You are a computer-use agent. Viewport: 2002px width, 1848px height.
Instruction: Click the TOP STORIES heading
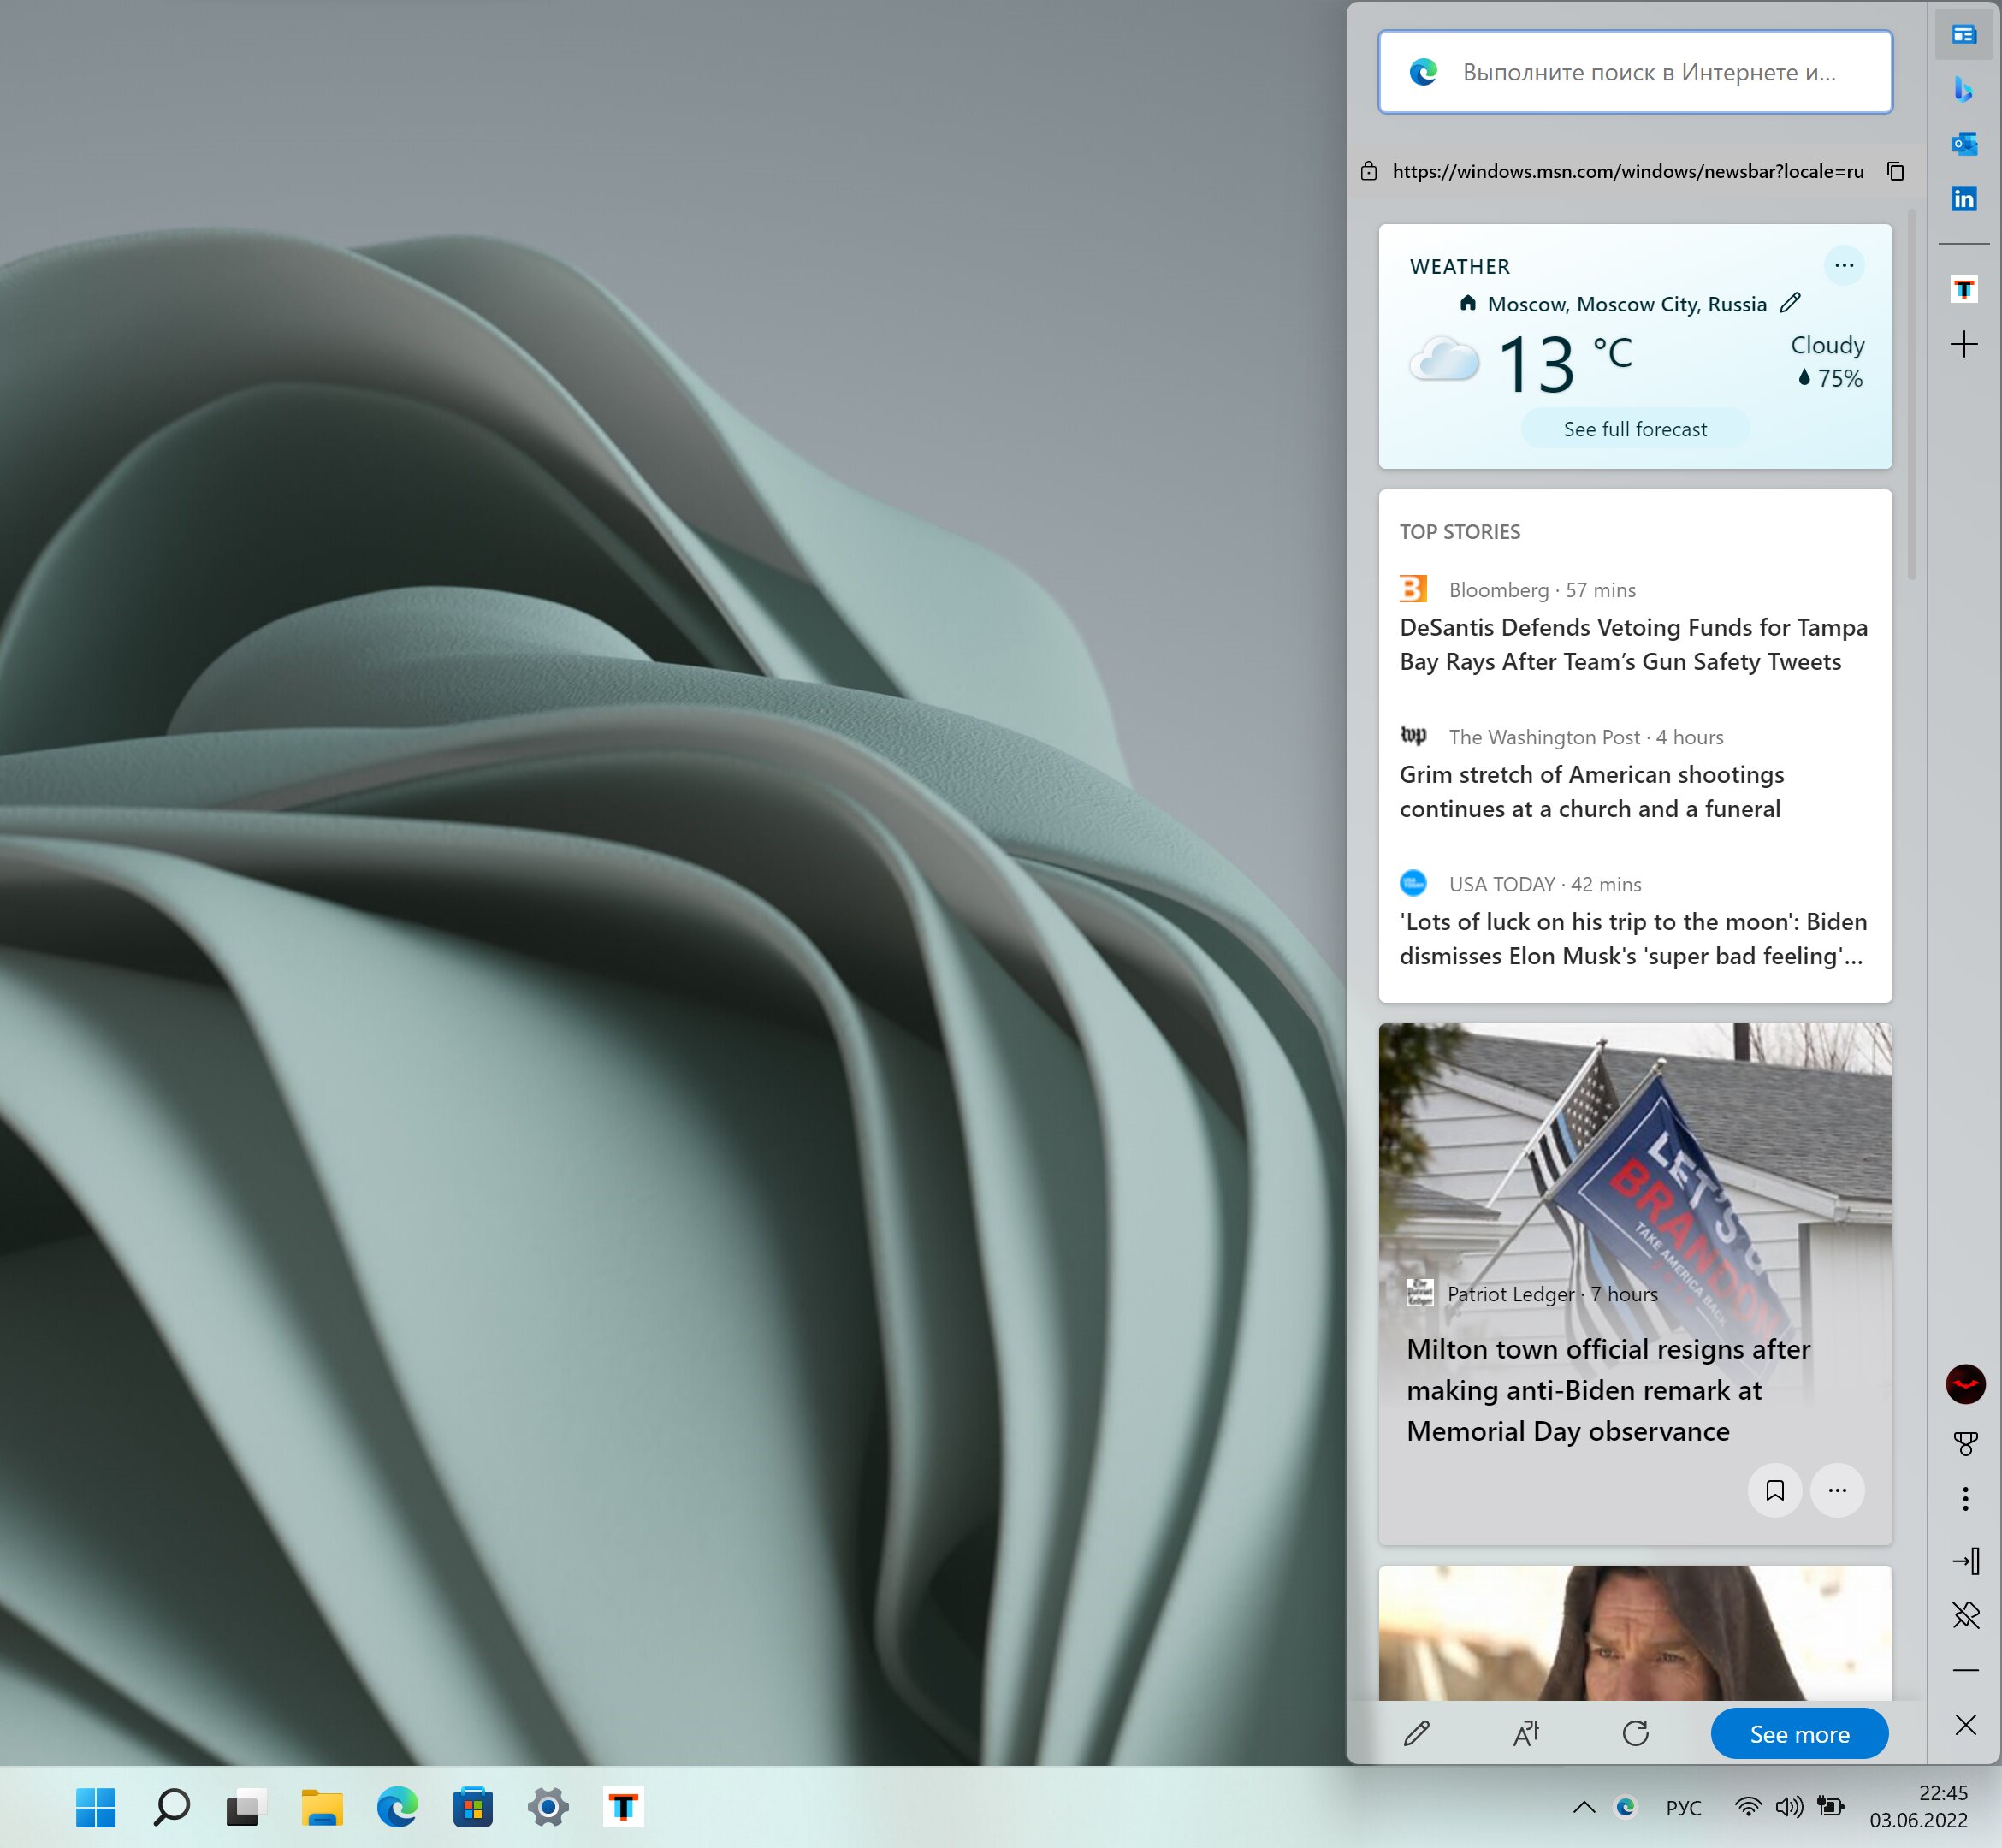1459,532
